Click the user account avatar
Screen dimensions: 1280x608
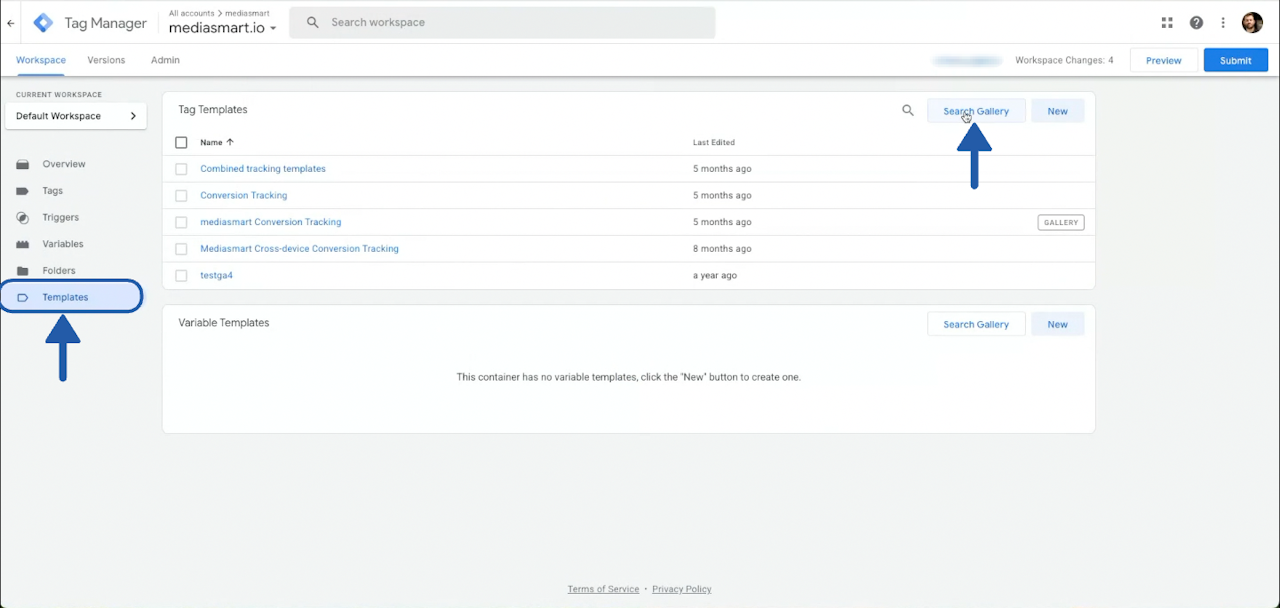point(1252,23)
